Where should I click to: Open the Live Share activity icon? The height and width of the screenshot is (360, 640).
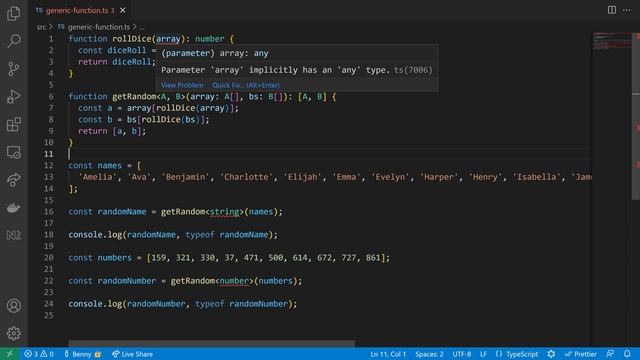click(x=13, y=180)
